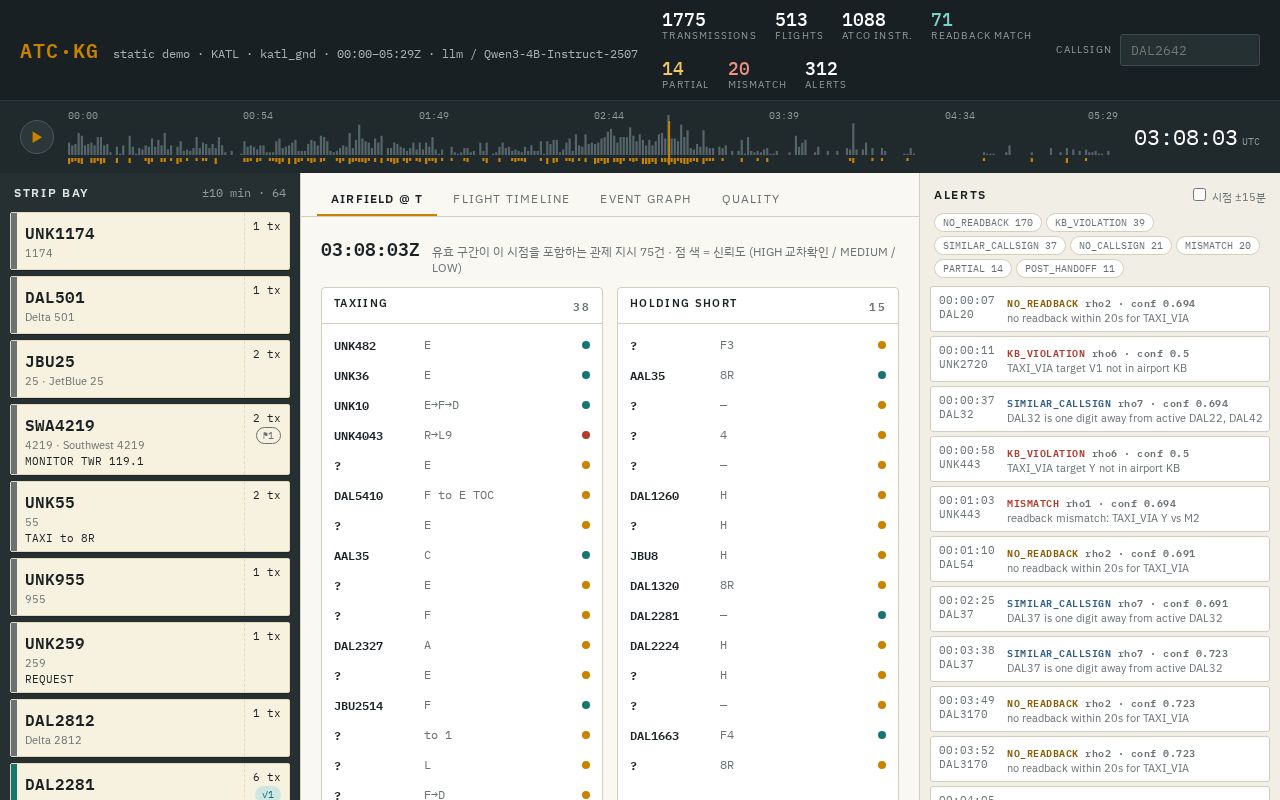Click the orange confidence dot for DAL5410

[x=586, y=495]
